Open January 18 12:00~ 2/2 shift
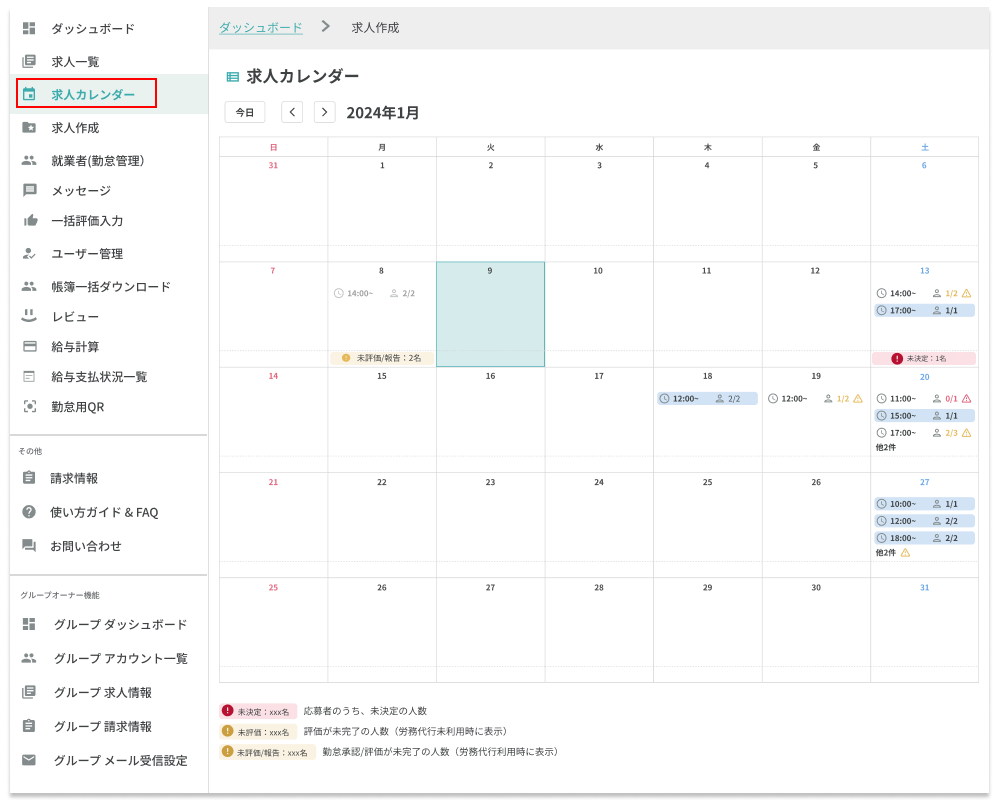1000x800 pixels. coord(707,399)
